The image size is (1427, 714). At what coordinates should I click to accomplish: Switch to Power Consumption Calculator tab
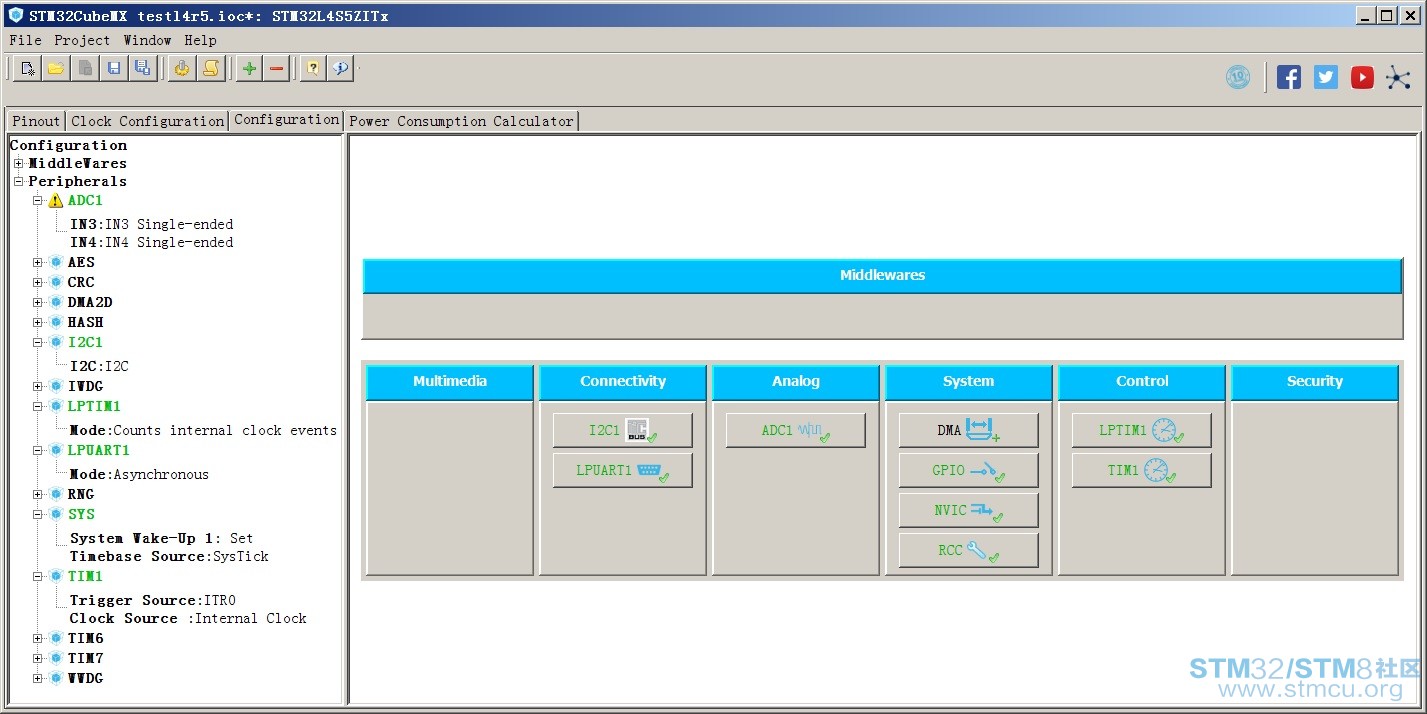[461, 121]
